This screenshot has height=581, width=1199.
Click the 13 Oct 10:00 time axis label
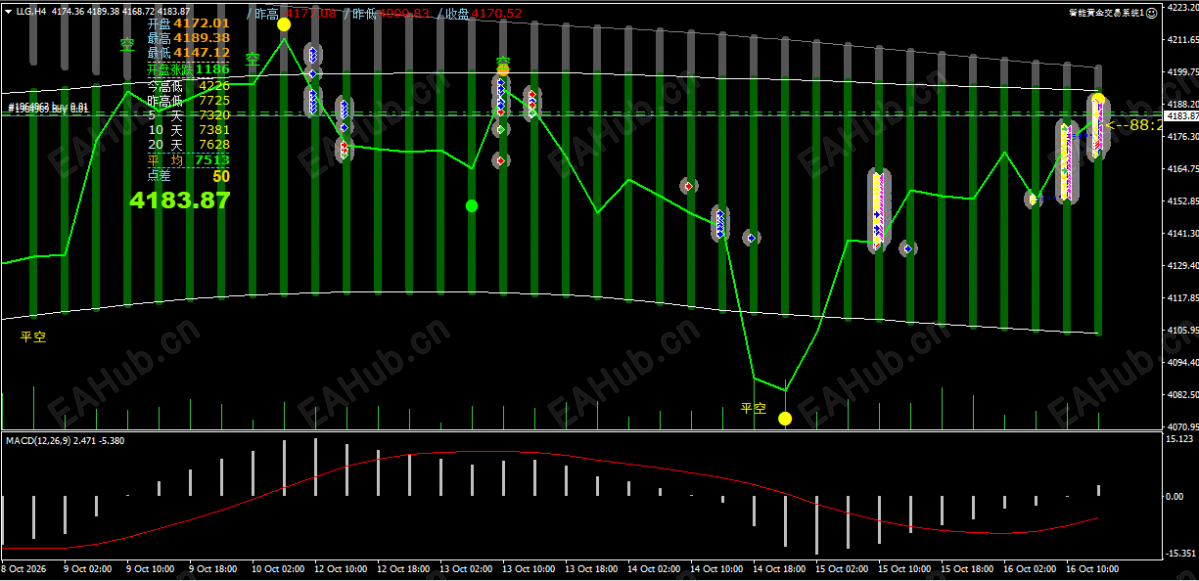(534, 570)
